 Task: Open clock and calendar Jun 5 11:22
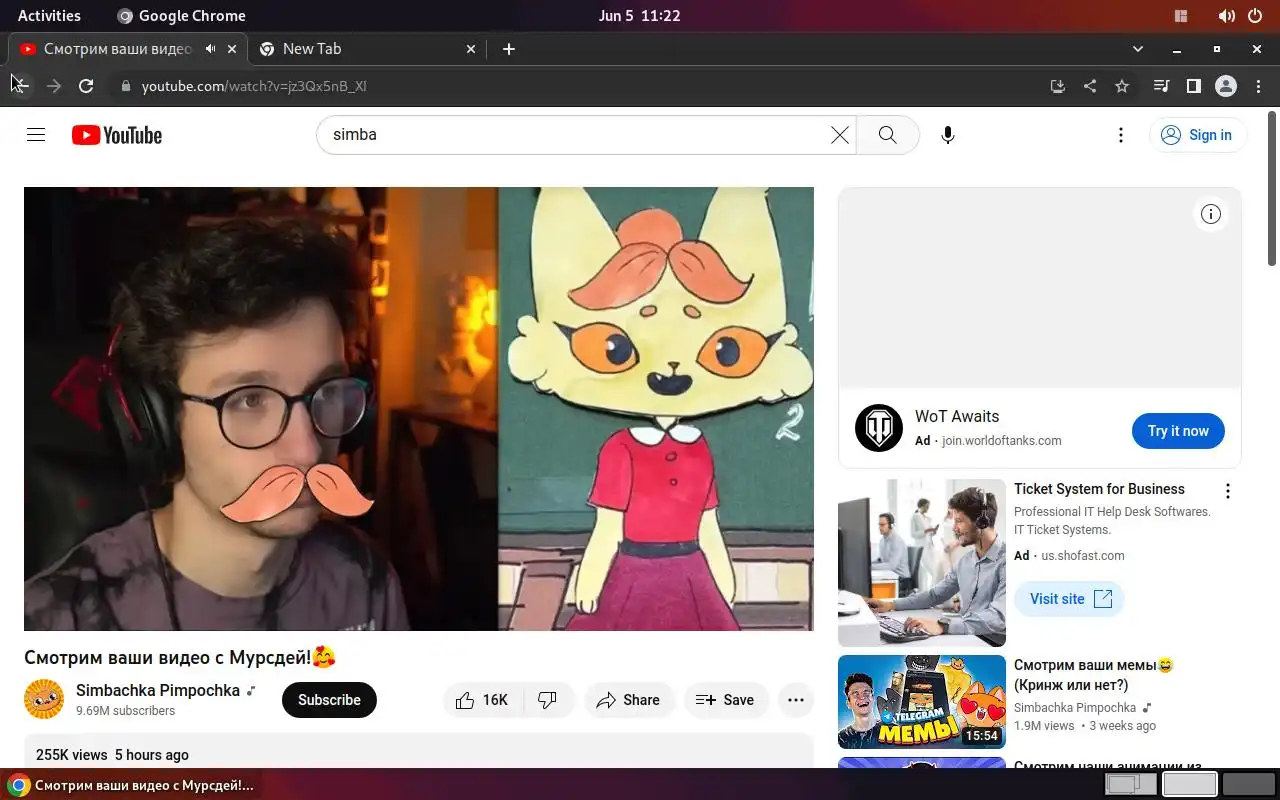pos(639,16)
